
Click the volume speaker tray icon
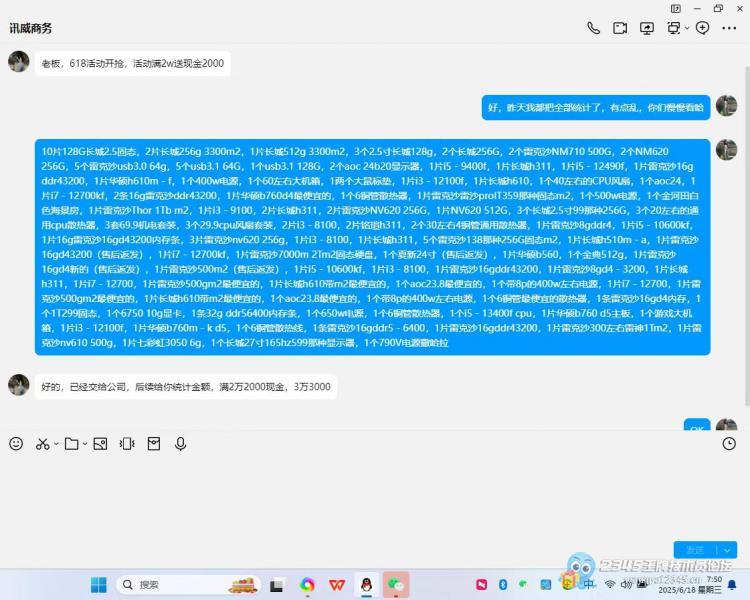(626, 584)
